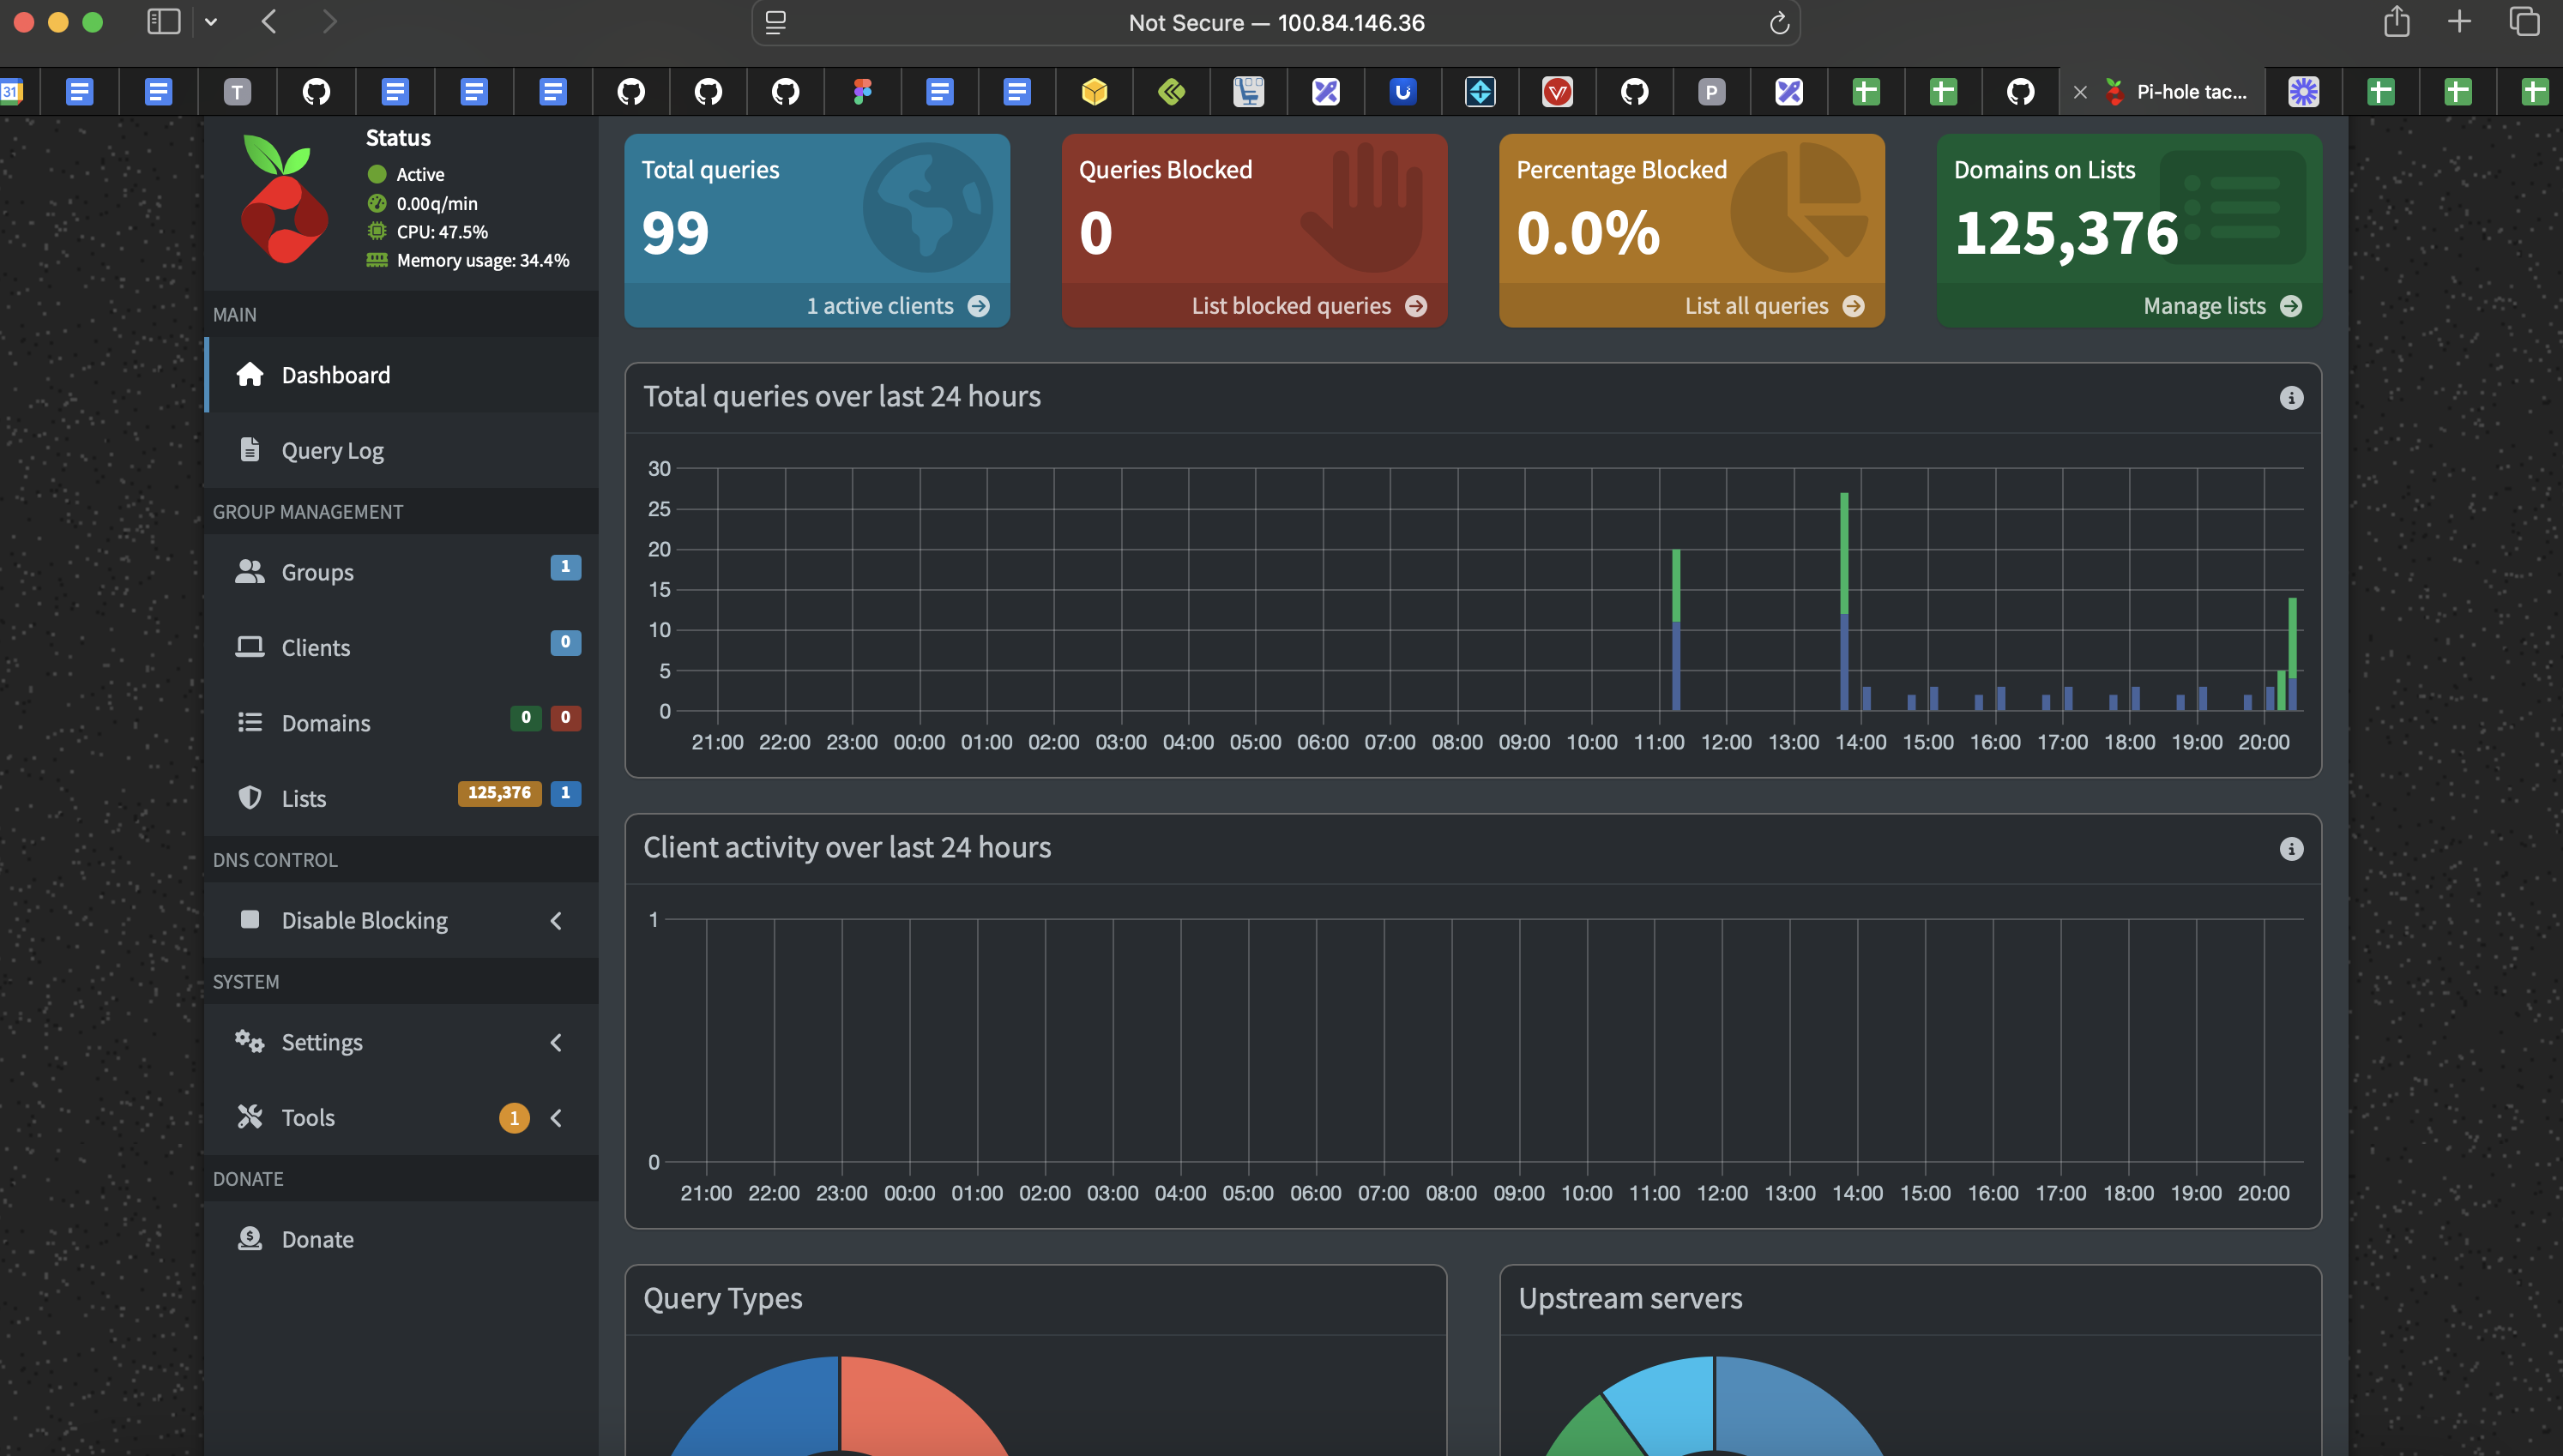Click the Lists shield icon
This screenshot has width=2563, height=1456.
(x=250, y=798)
